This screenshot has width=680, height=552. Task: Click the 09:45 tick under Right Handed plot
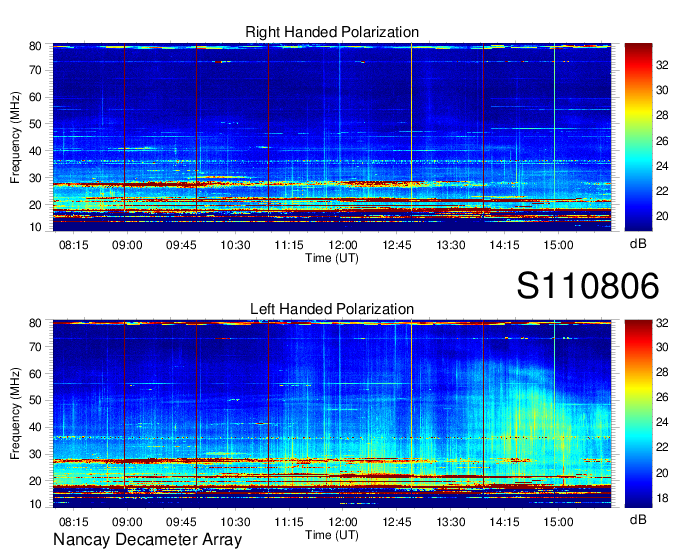(x=181, y=245)
